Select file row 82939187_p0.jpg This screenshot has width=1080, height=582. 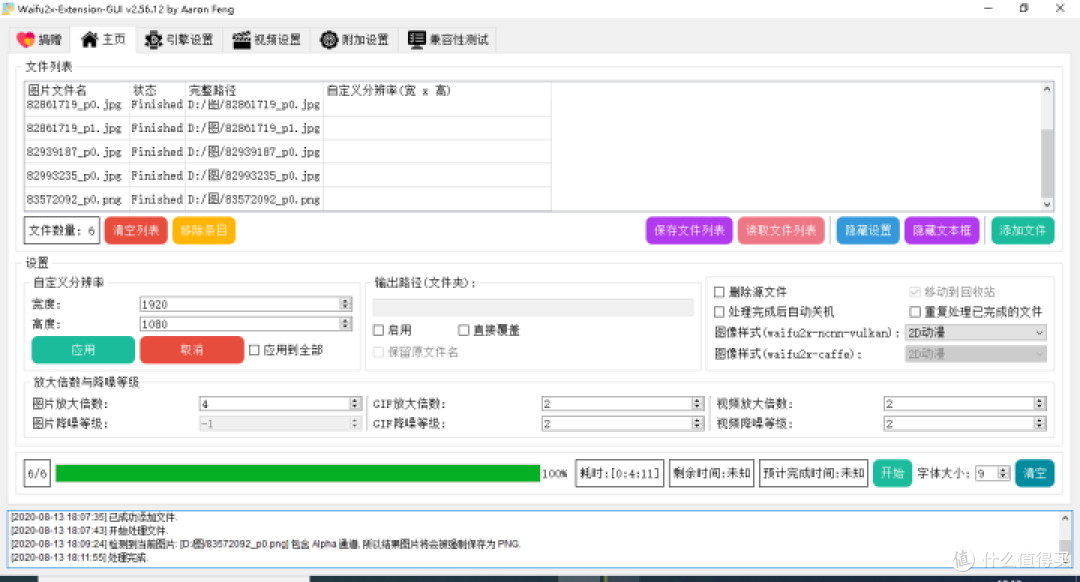click(x=288, y=152)
